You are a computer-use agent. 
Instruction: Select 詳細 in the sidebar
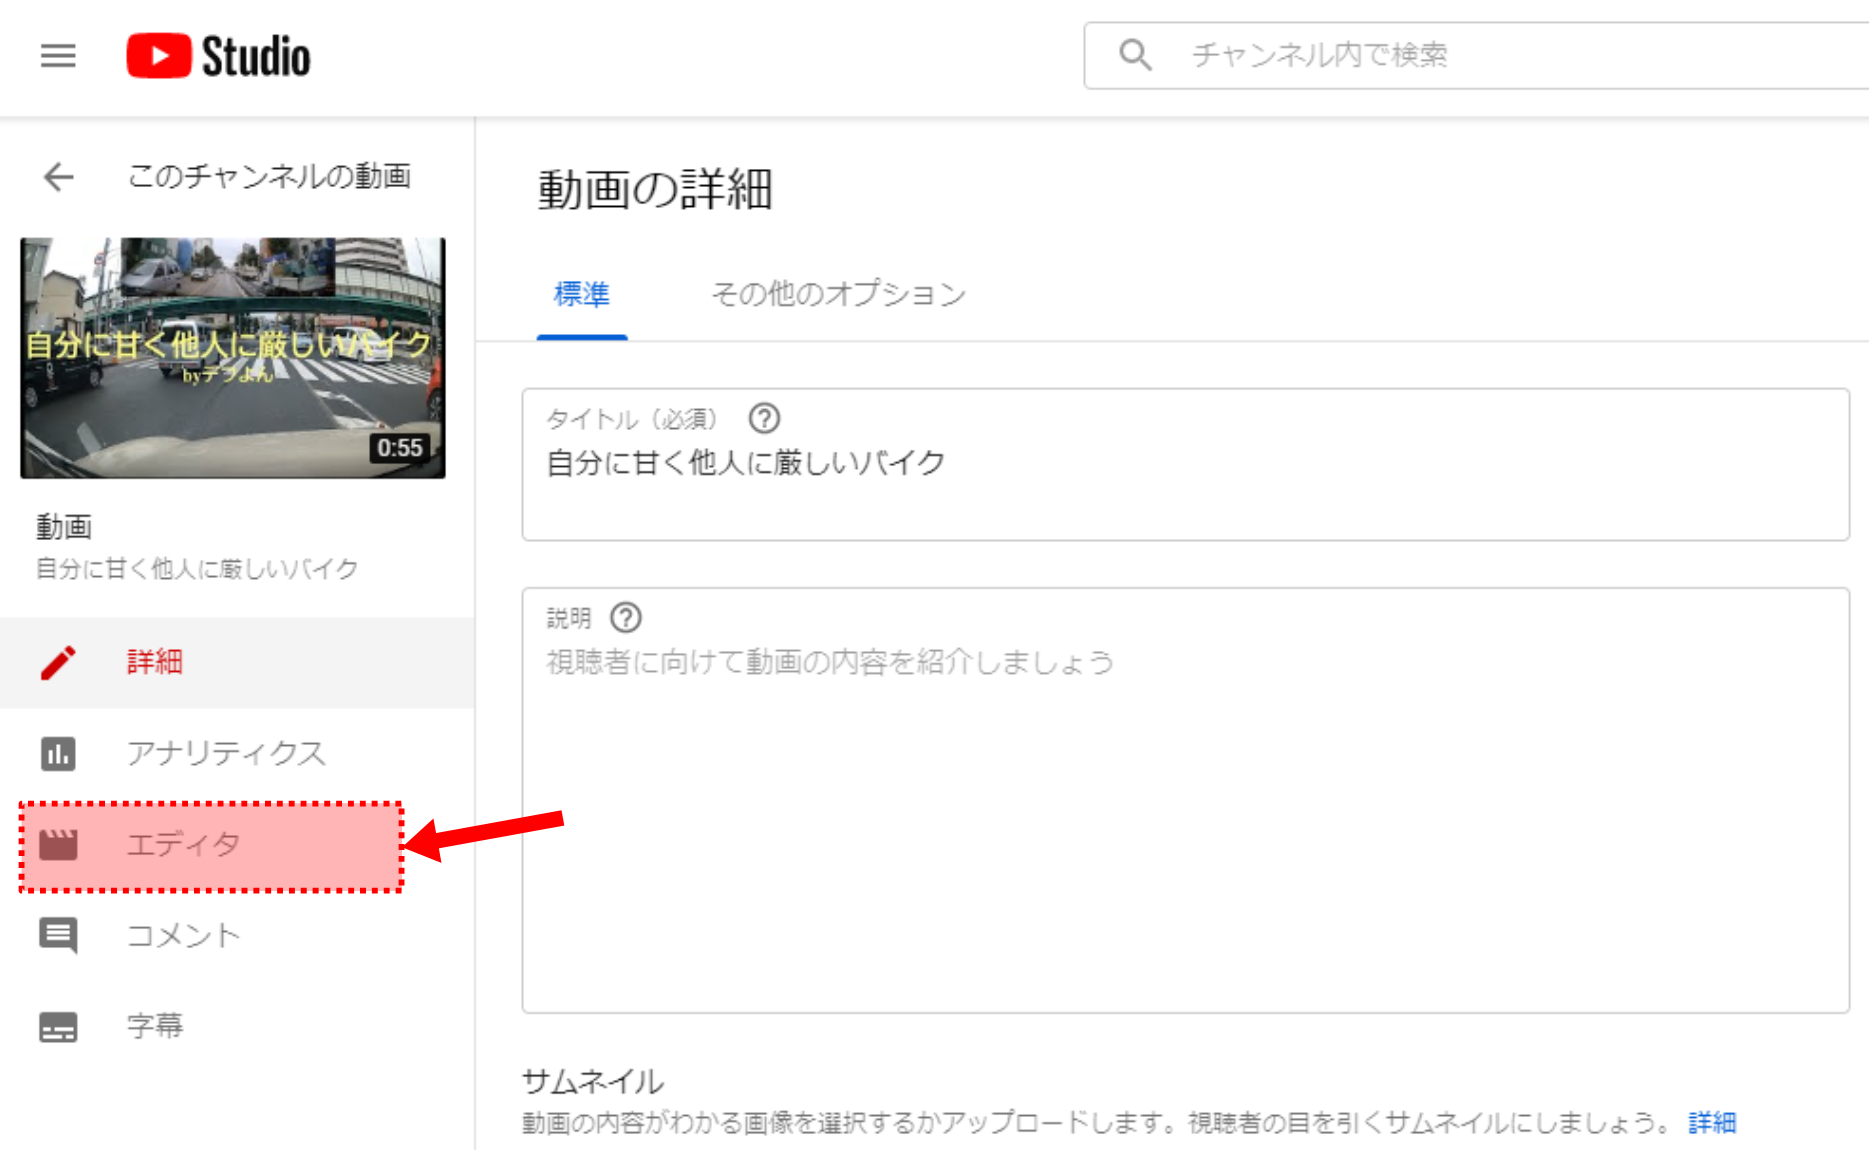pos(237,662)
